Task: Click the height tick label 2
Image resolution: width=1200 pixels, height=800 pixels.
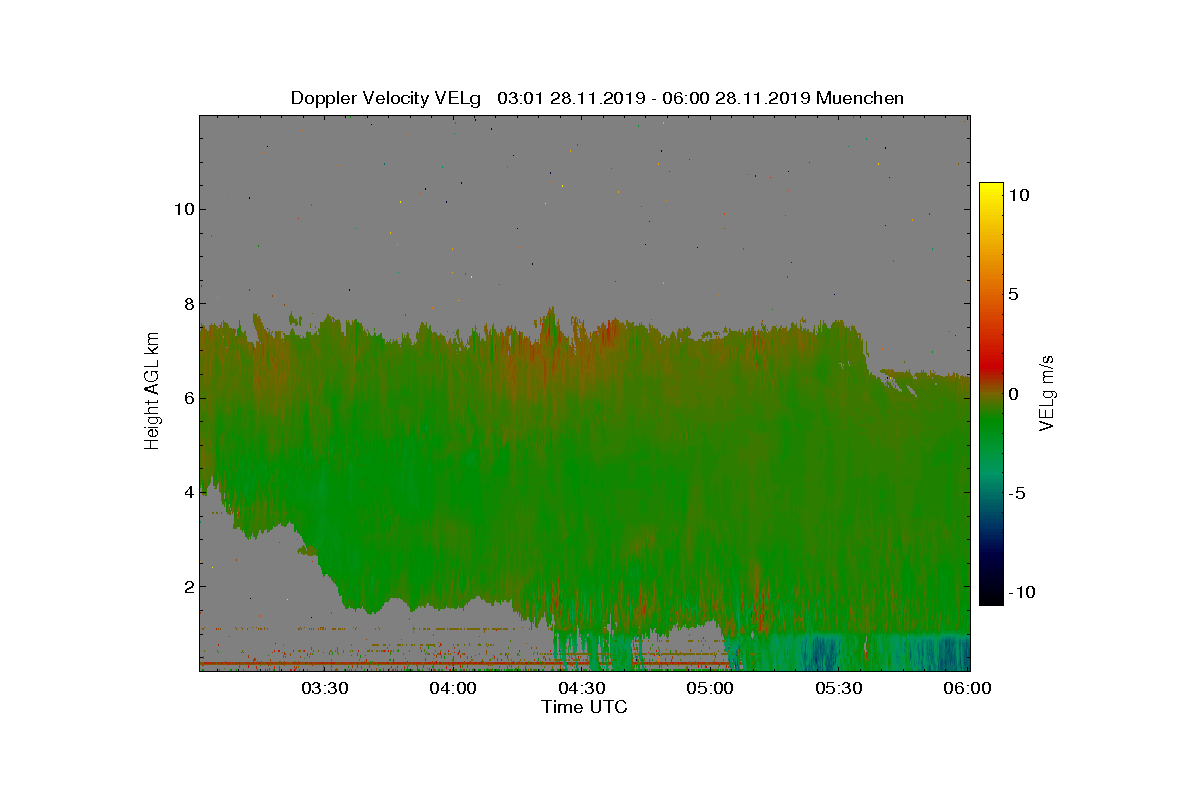Action: [187, 586]
